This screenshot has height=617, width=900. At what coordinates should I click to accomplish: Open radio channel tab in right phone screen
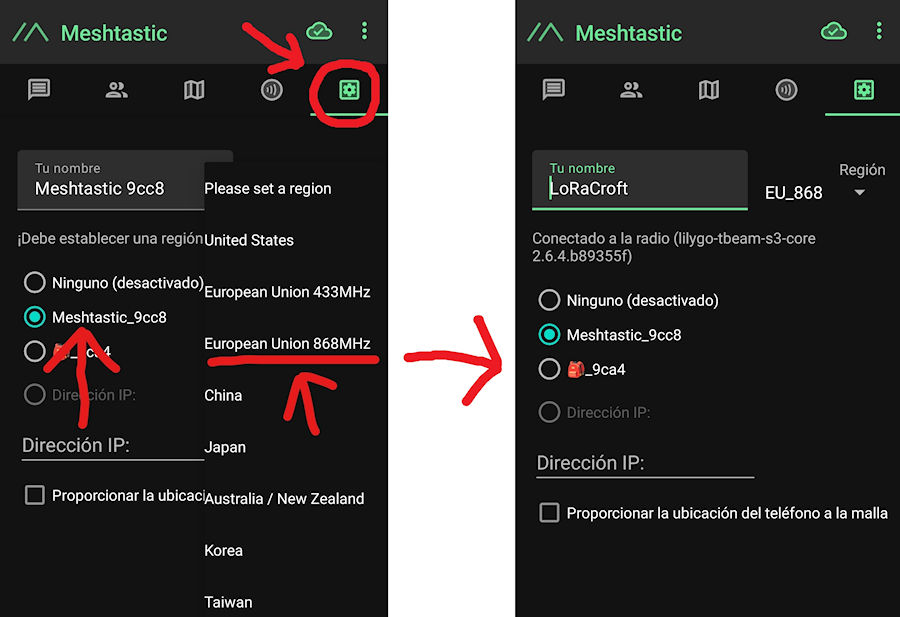[786, 90]
